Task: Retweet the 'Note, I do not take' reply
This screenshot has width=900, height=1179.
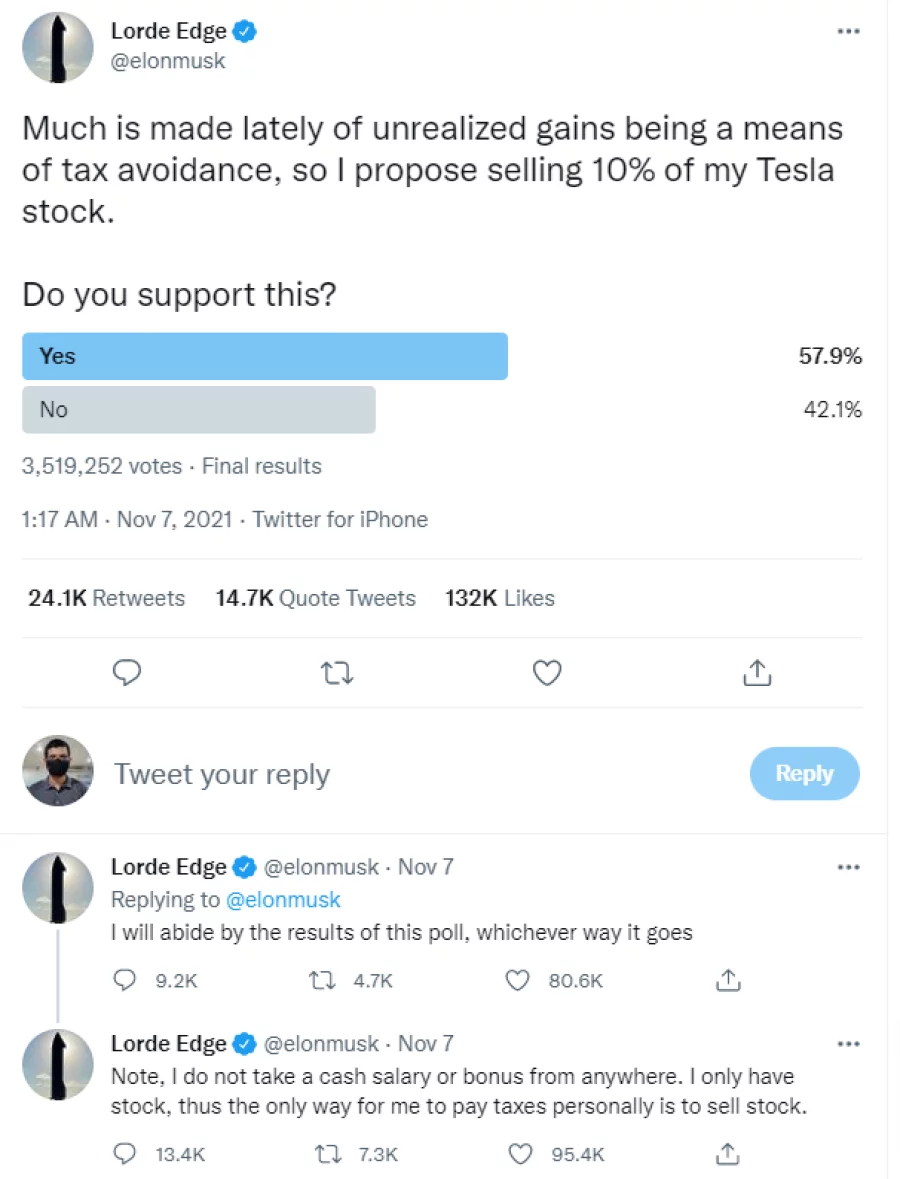Action: [320, 1154]
